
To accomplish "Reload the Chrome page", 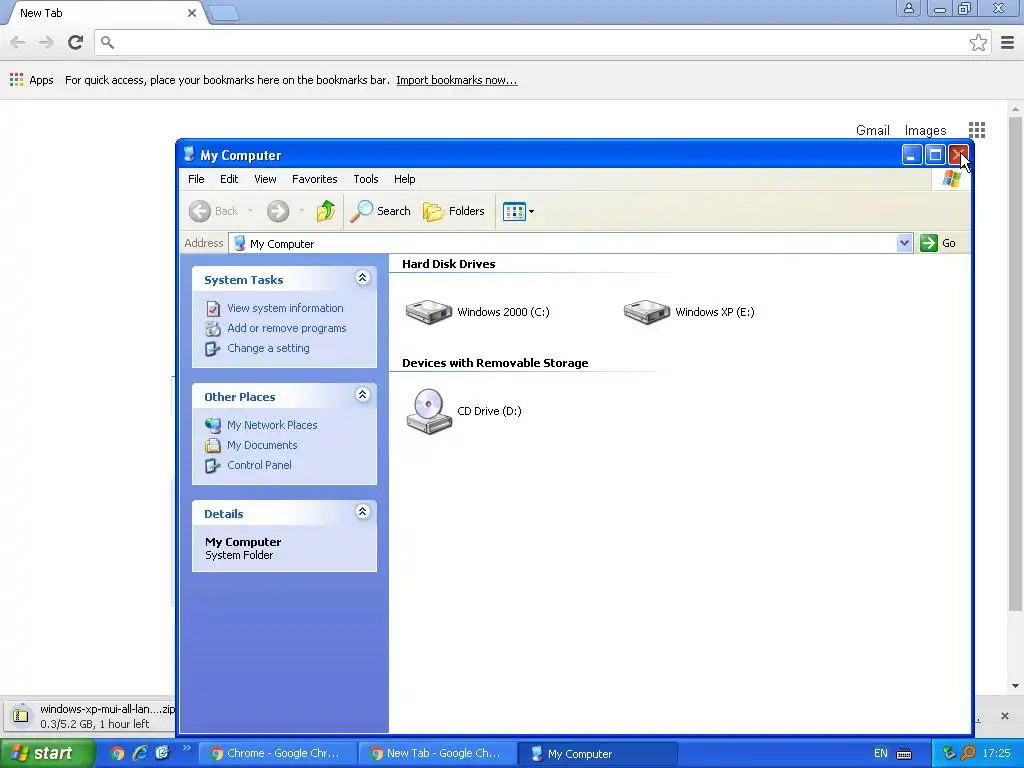I will coord(76,42).
